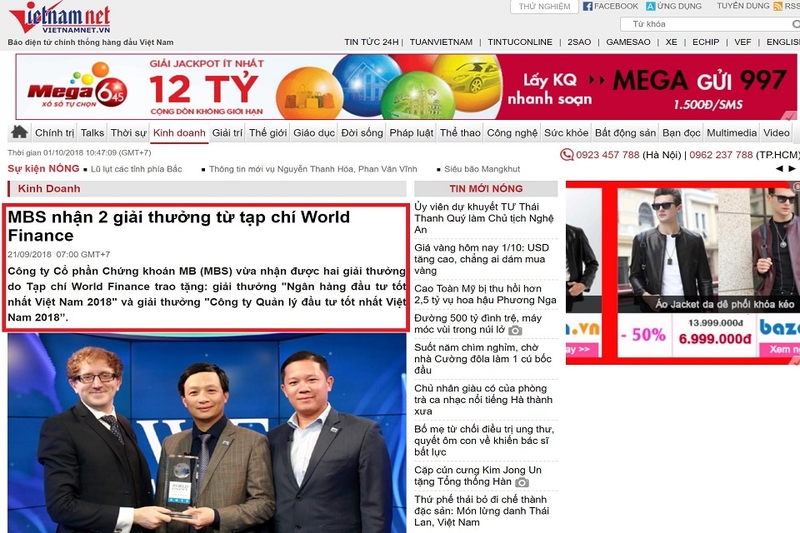Viewport: 800px width, 533px height.
Task: Open the XE link
Action: (x=671, y=42)
